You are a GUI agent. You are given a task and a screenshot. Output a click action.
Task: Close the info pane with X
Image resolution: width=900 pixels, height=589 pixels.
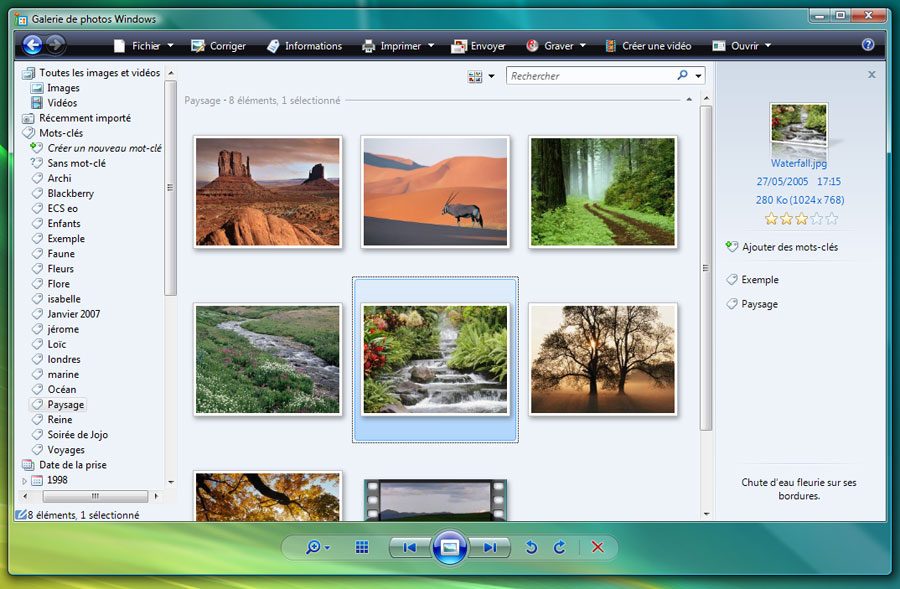(871, 74)
